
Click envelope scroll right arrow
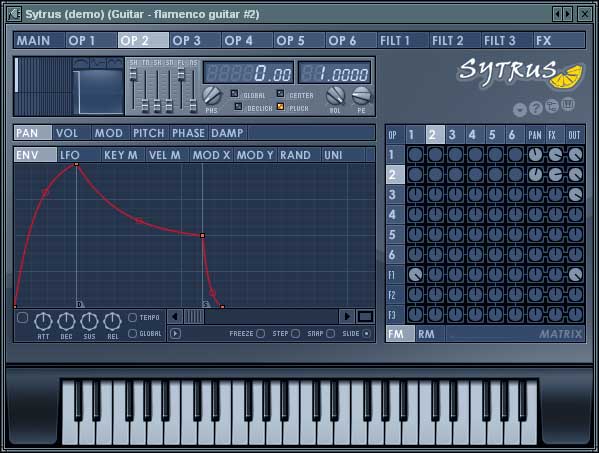click(347, 317)
